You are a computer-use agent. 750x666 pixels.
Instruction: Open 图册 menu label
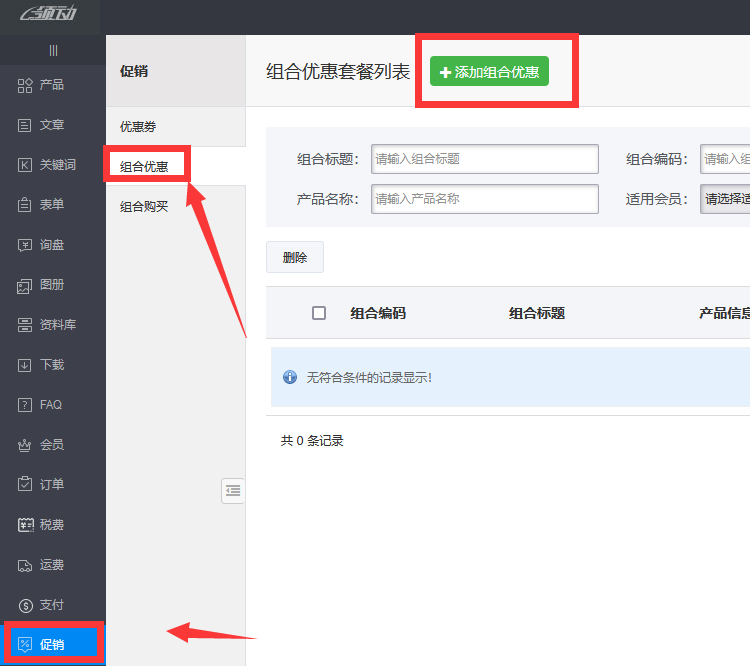click(x=52, y=285)
